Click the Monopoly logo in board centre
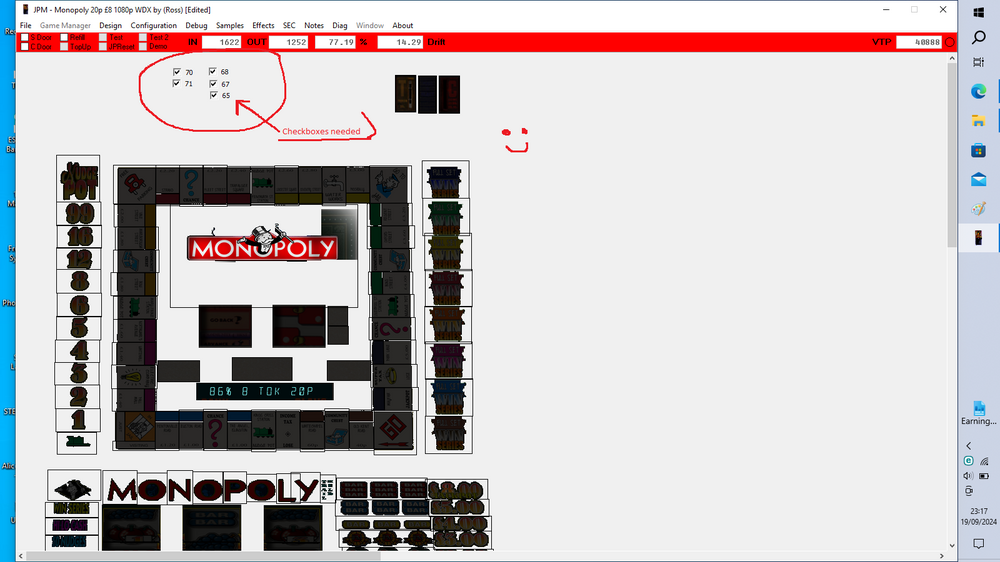The height and width of the screenshot is (562, 1000). 262,243
